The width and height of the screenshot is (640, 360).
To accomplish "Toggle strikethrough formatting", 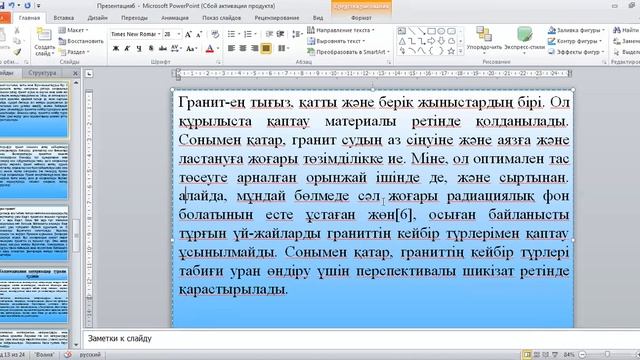I will [x=162, y=49].
